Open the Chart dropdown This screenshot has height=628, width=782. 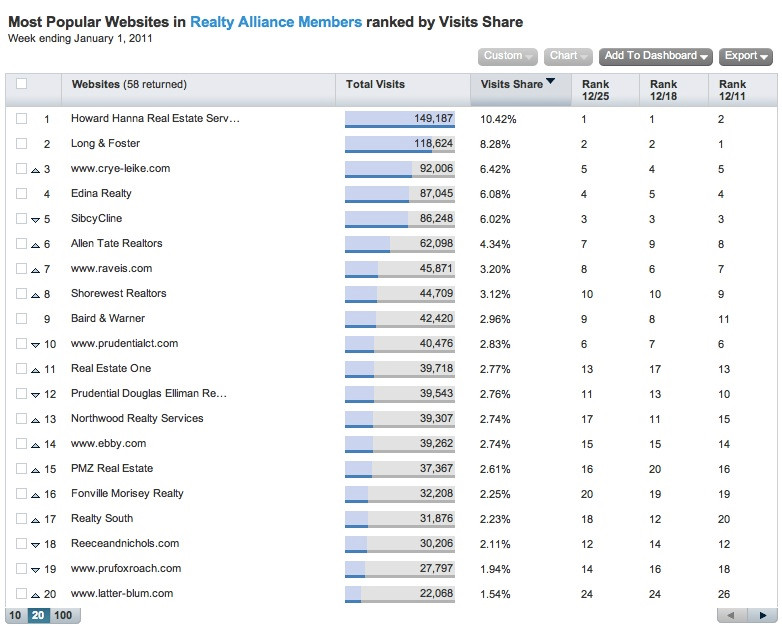(x=568, y=56)
